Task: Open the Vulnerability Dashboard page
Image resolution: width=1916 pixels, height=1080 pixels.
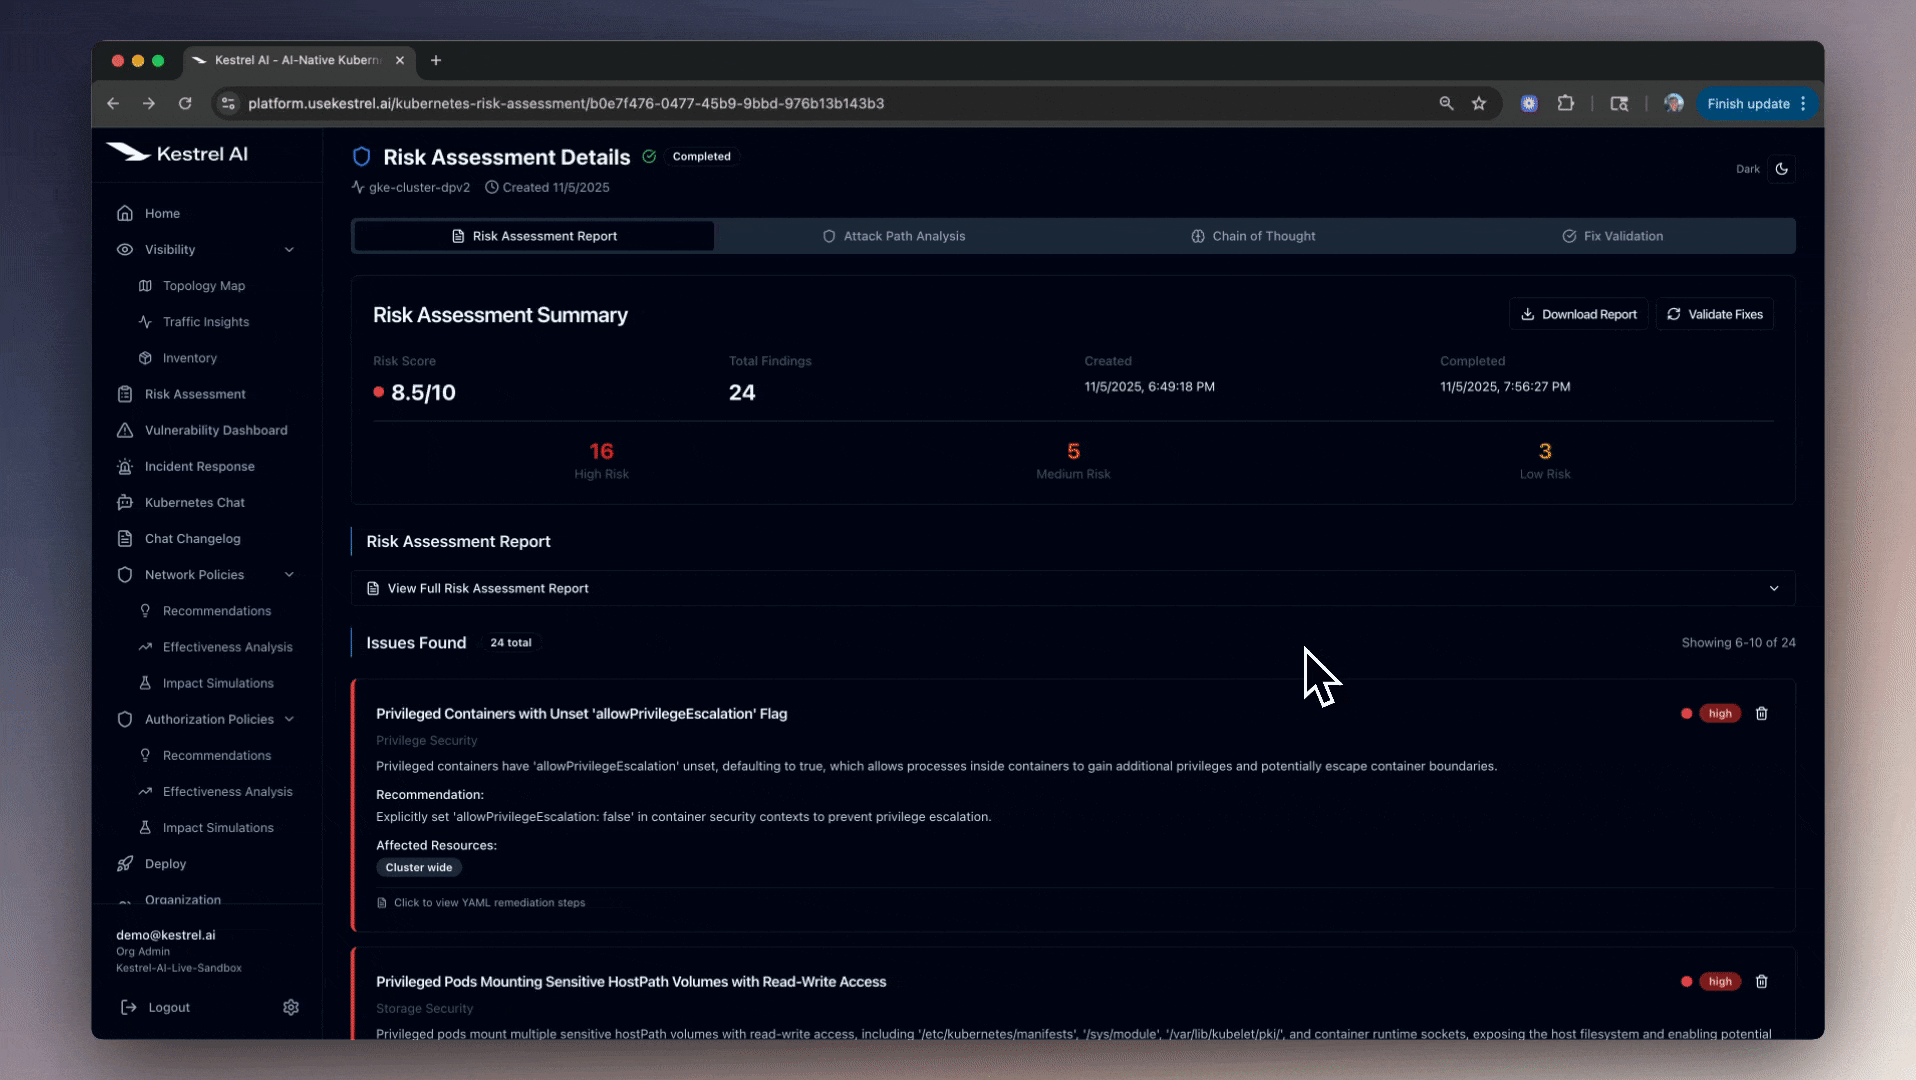Action: (215, 431)
